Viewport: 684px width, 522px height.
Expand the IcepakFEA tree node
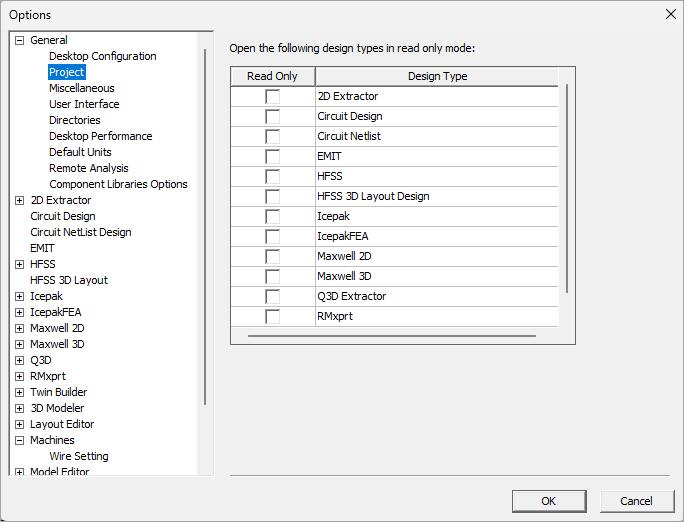click(19, 313)
